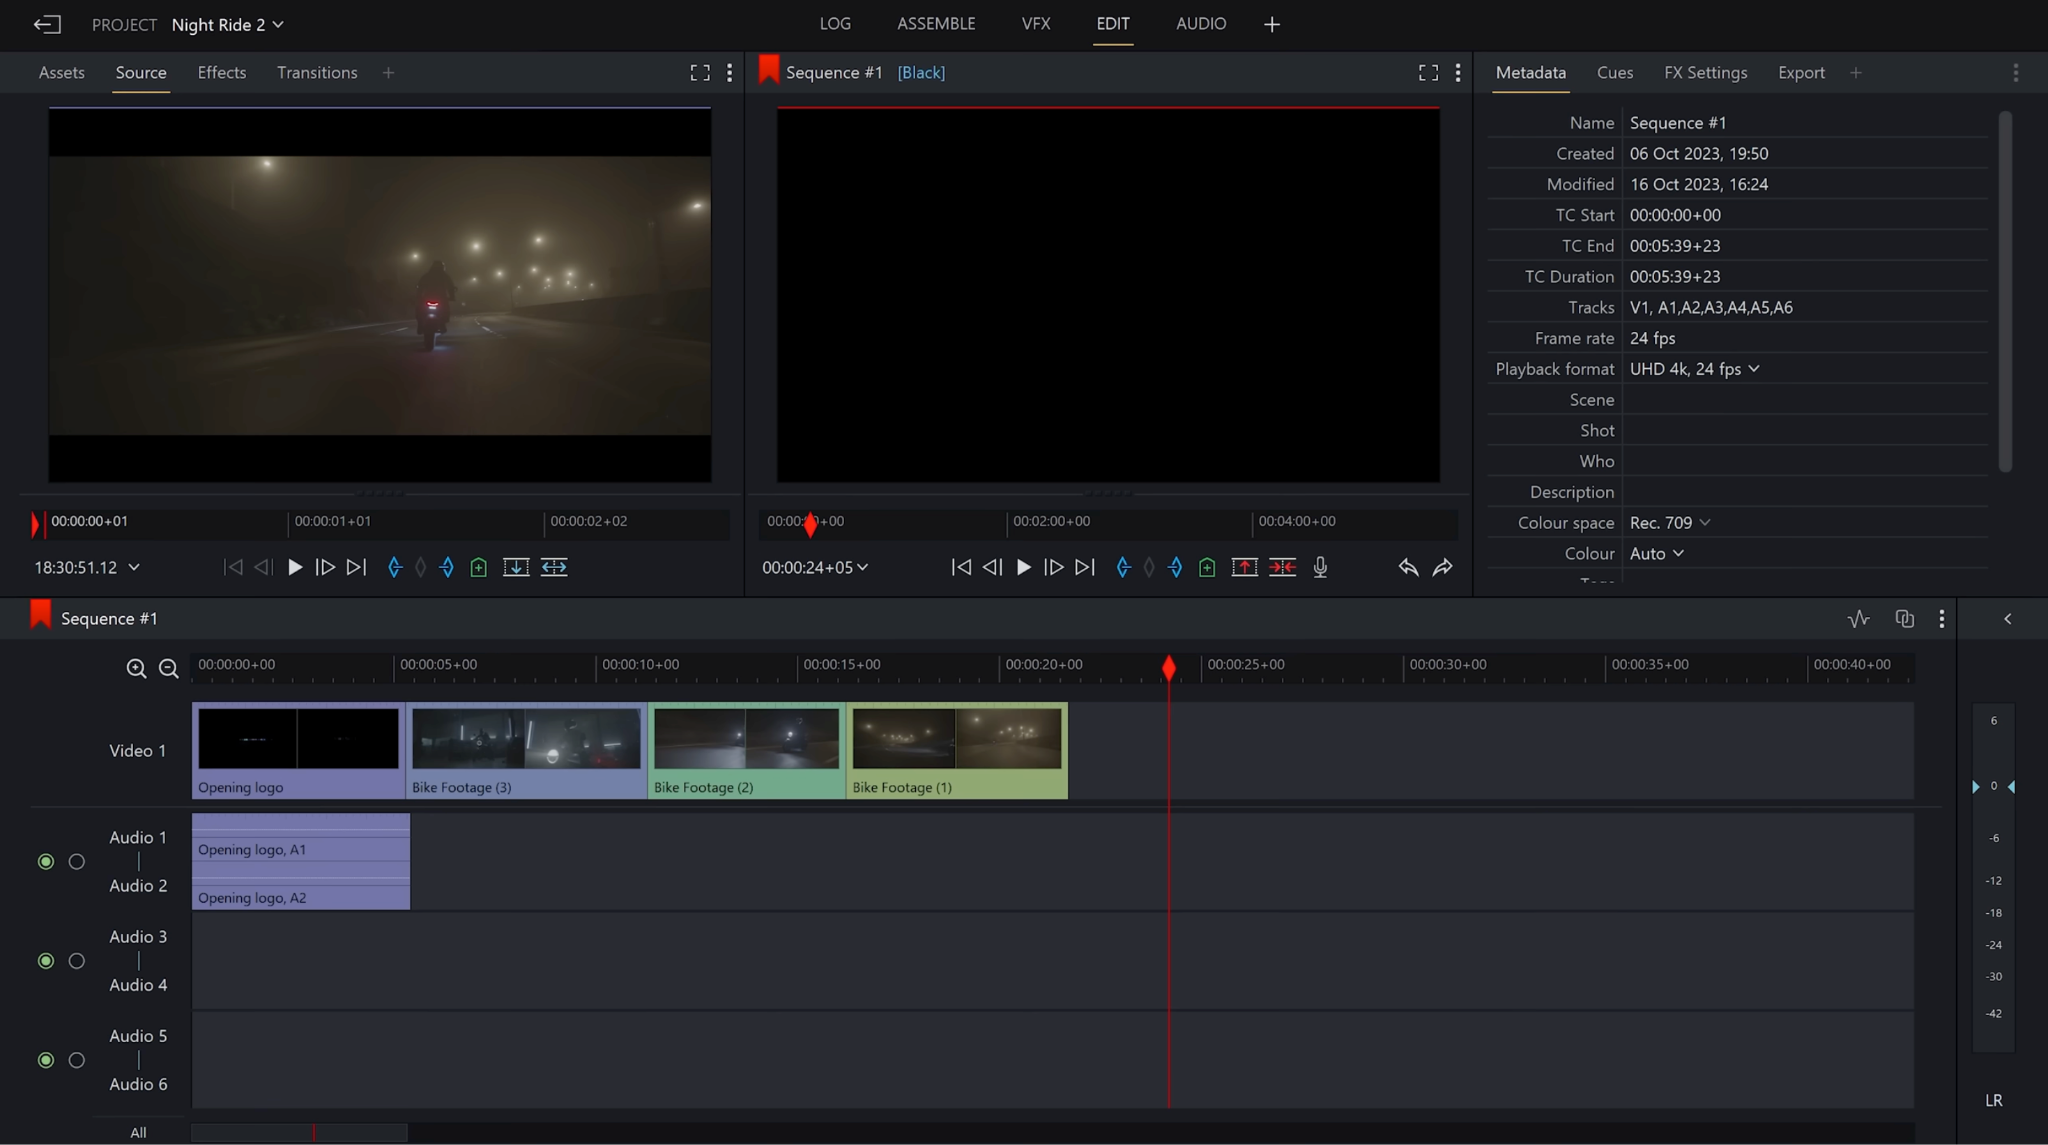Image resolution: width=2048 pixels, height=1145 pixels.
Task: Select the voiceover microphone icon
Action: coord(1320,567)
